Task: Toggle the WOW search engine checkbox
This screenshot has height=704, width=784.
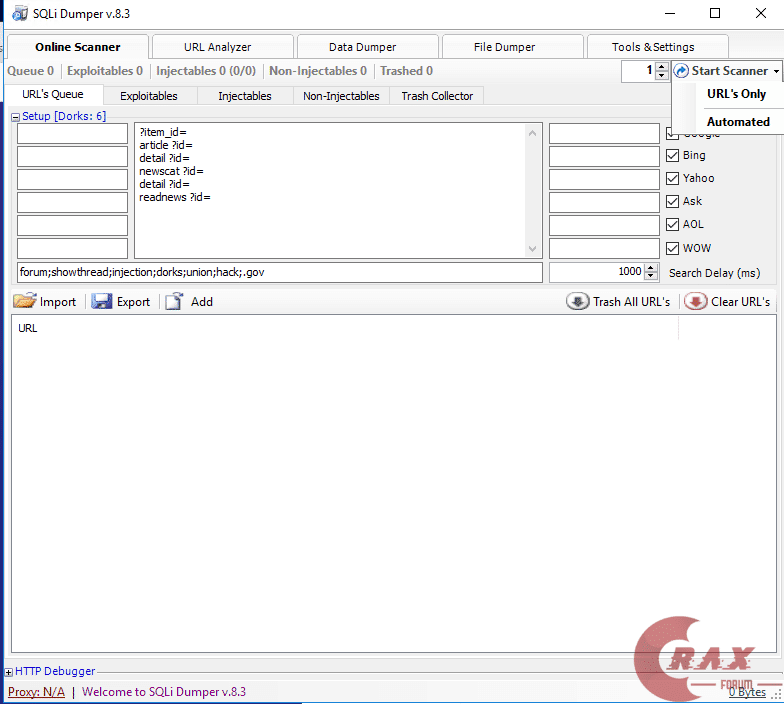Action: point(672,248)
